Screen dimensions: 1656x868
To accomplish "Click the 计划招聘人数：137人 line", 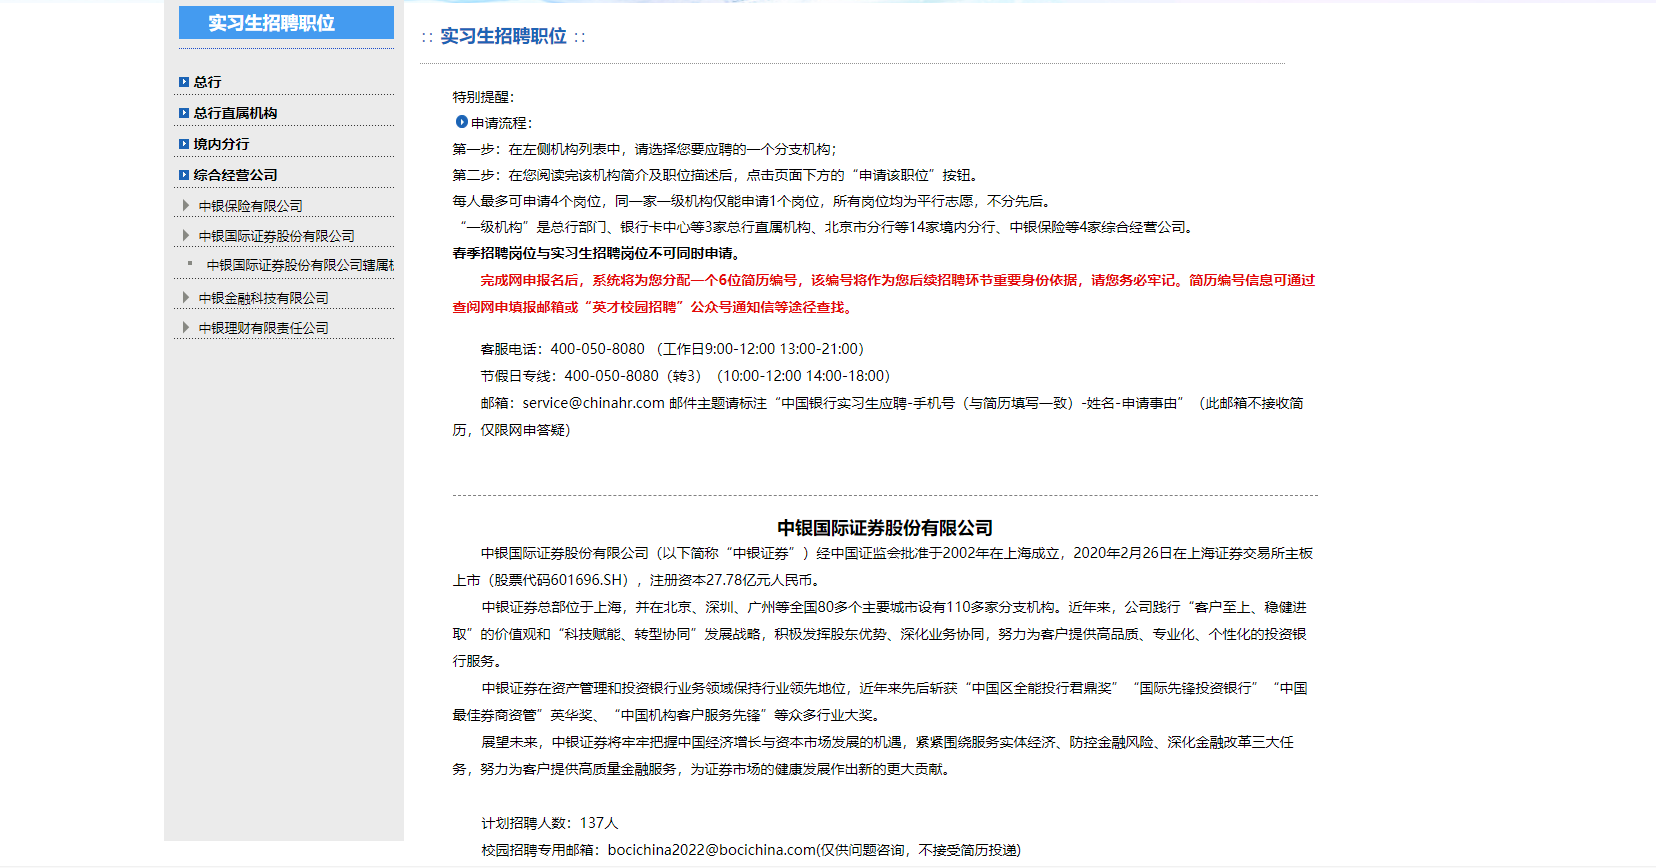I will click(550, 823).
